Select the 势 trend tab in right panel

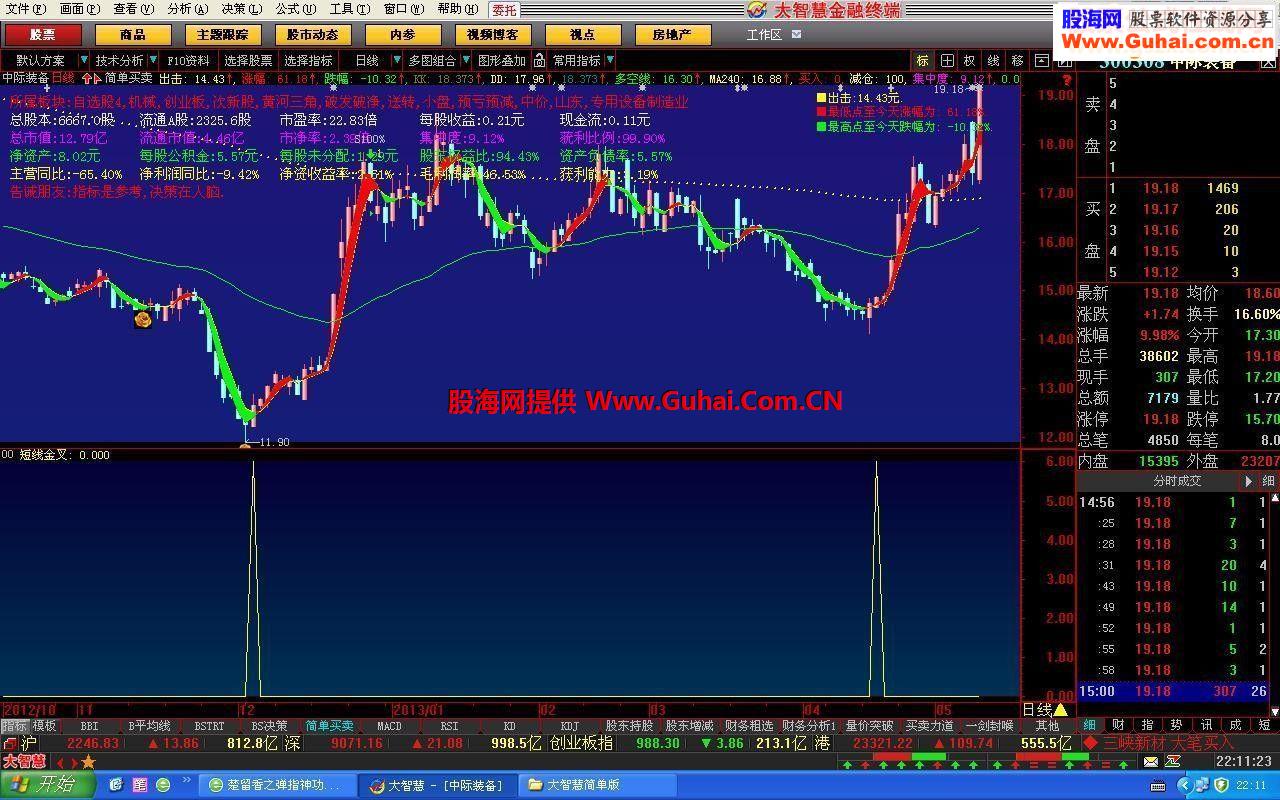[1176, 725]
